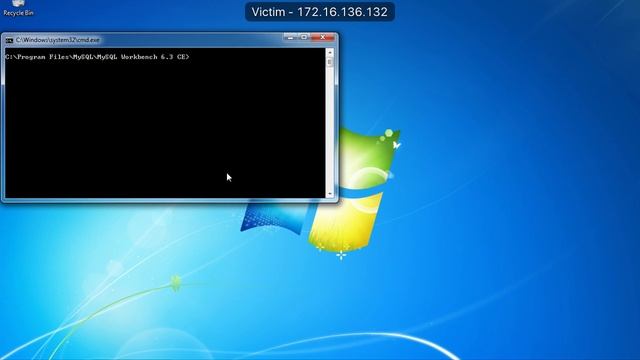Click the command prompt path line

[x=97, y=57]
